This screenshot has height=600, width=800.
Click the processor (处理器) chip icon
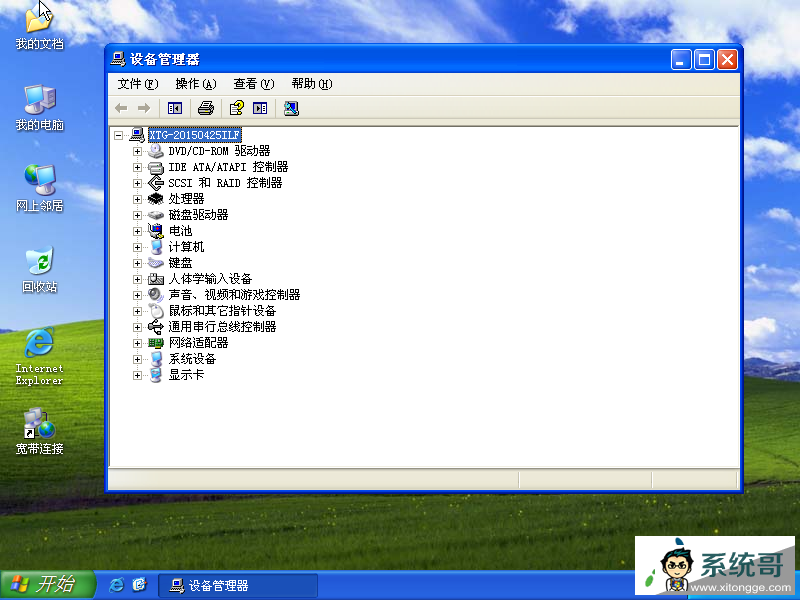click(156, 199)
